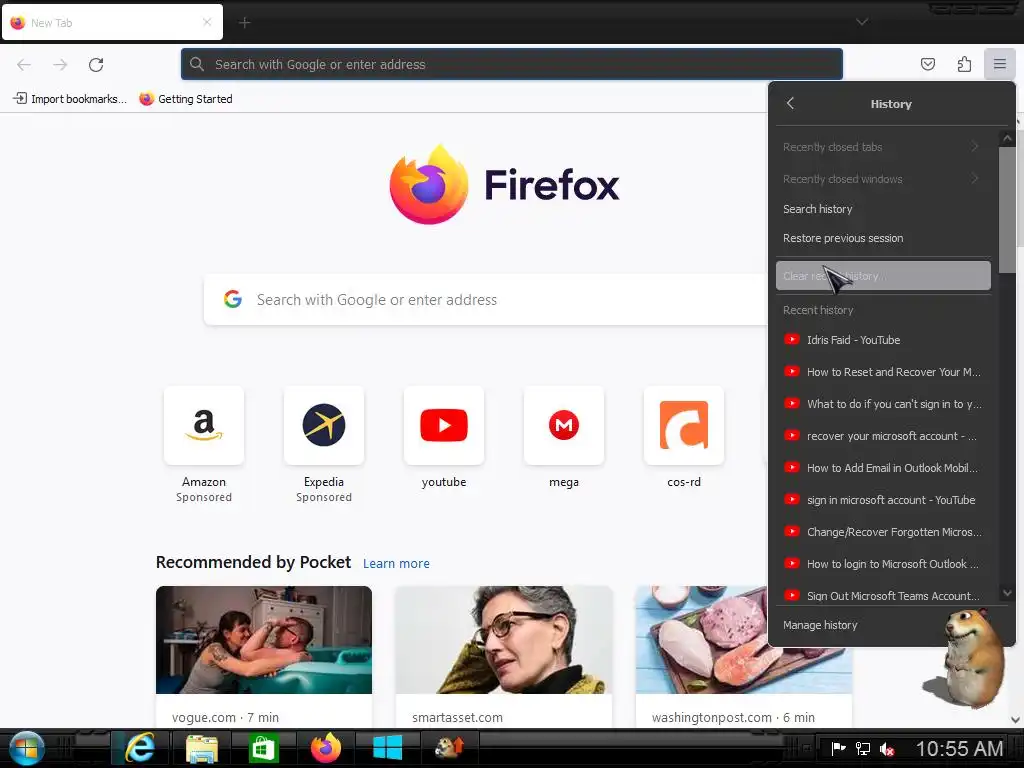This screenshot has height=768, width=1024.
Task: Click History panel scrollbar down arrow
Action: pos(1007,593)
